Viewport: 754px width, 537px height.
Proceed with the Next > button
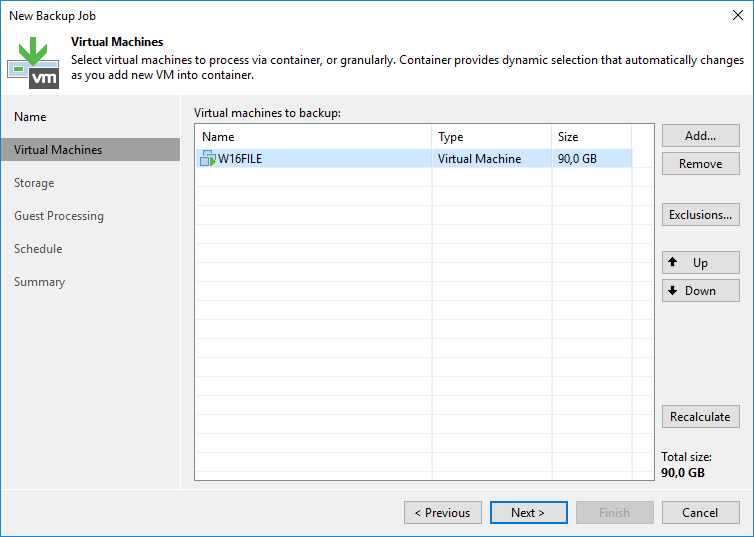coord(528,513)
